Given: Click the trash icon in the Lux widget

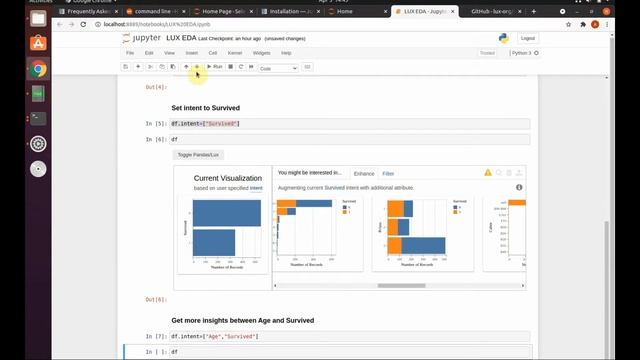Looking at the screenshot, I should pos(509,173).
